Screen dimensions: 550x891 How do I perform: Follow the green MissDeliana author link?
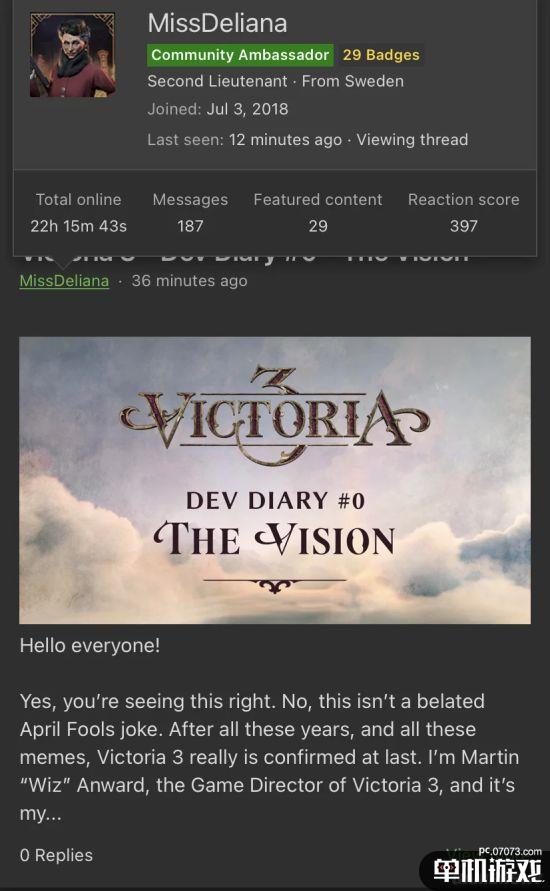point(64,281)
